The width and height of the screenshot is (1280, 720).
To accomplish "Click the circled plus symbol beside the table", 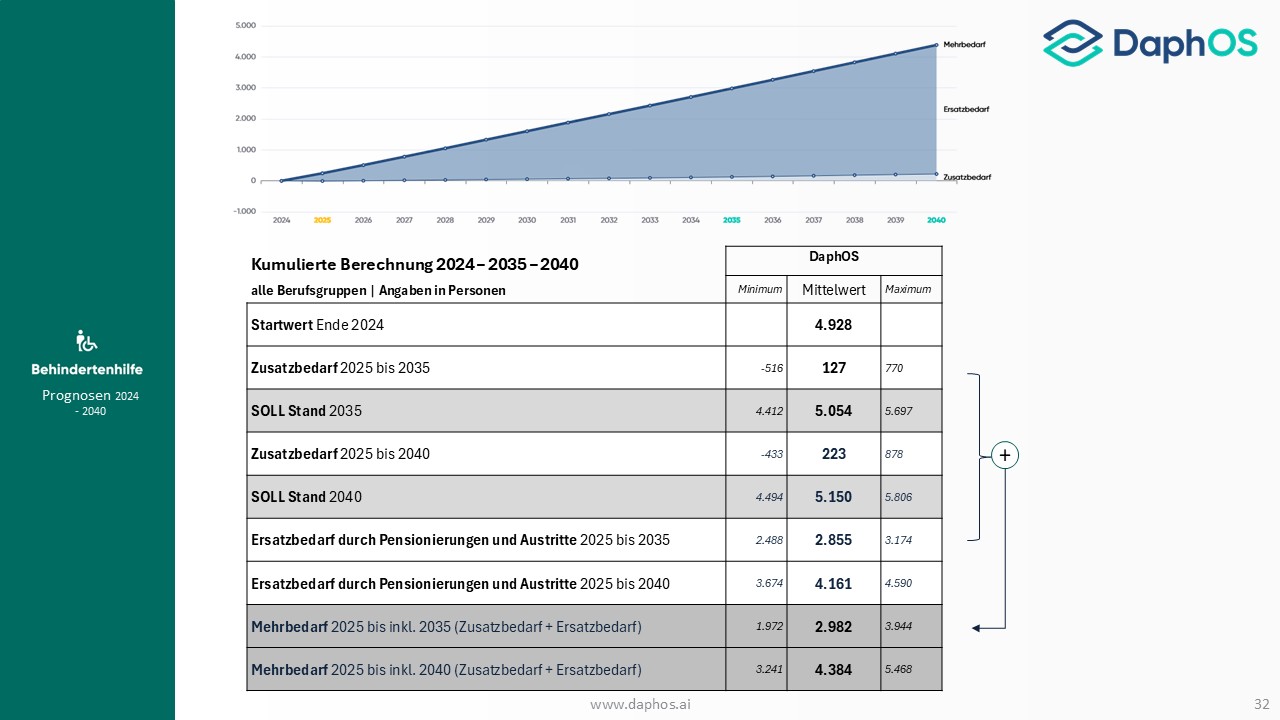I will tap(1005, 455).
